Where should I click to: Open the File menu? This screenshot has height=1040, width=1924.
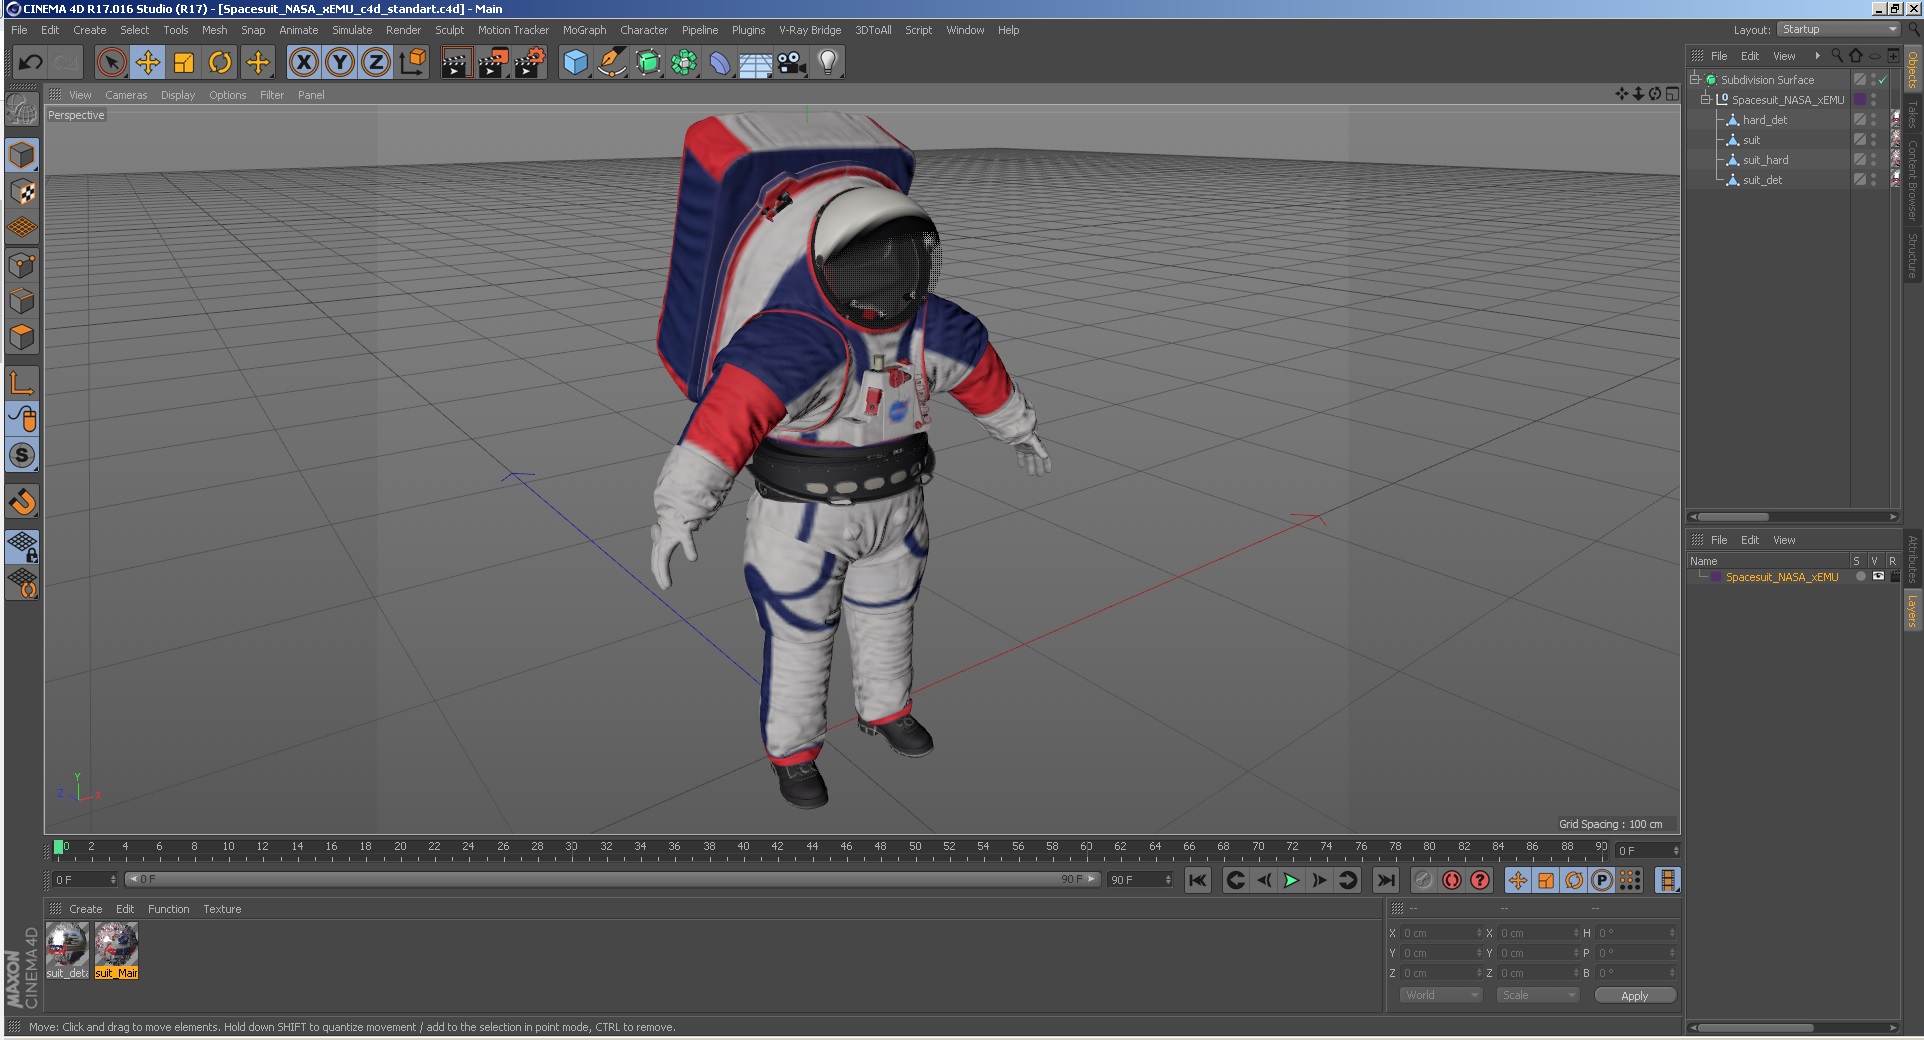point(19,30)
